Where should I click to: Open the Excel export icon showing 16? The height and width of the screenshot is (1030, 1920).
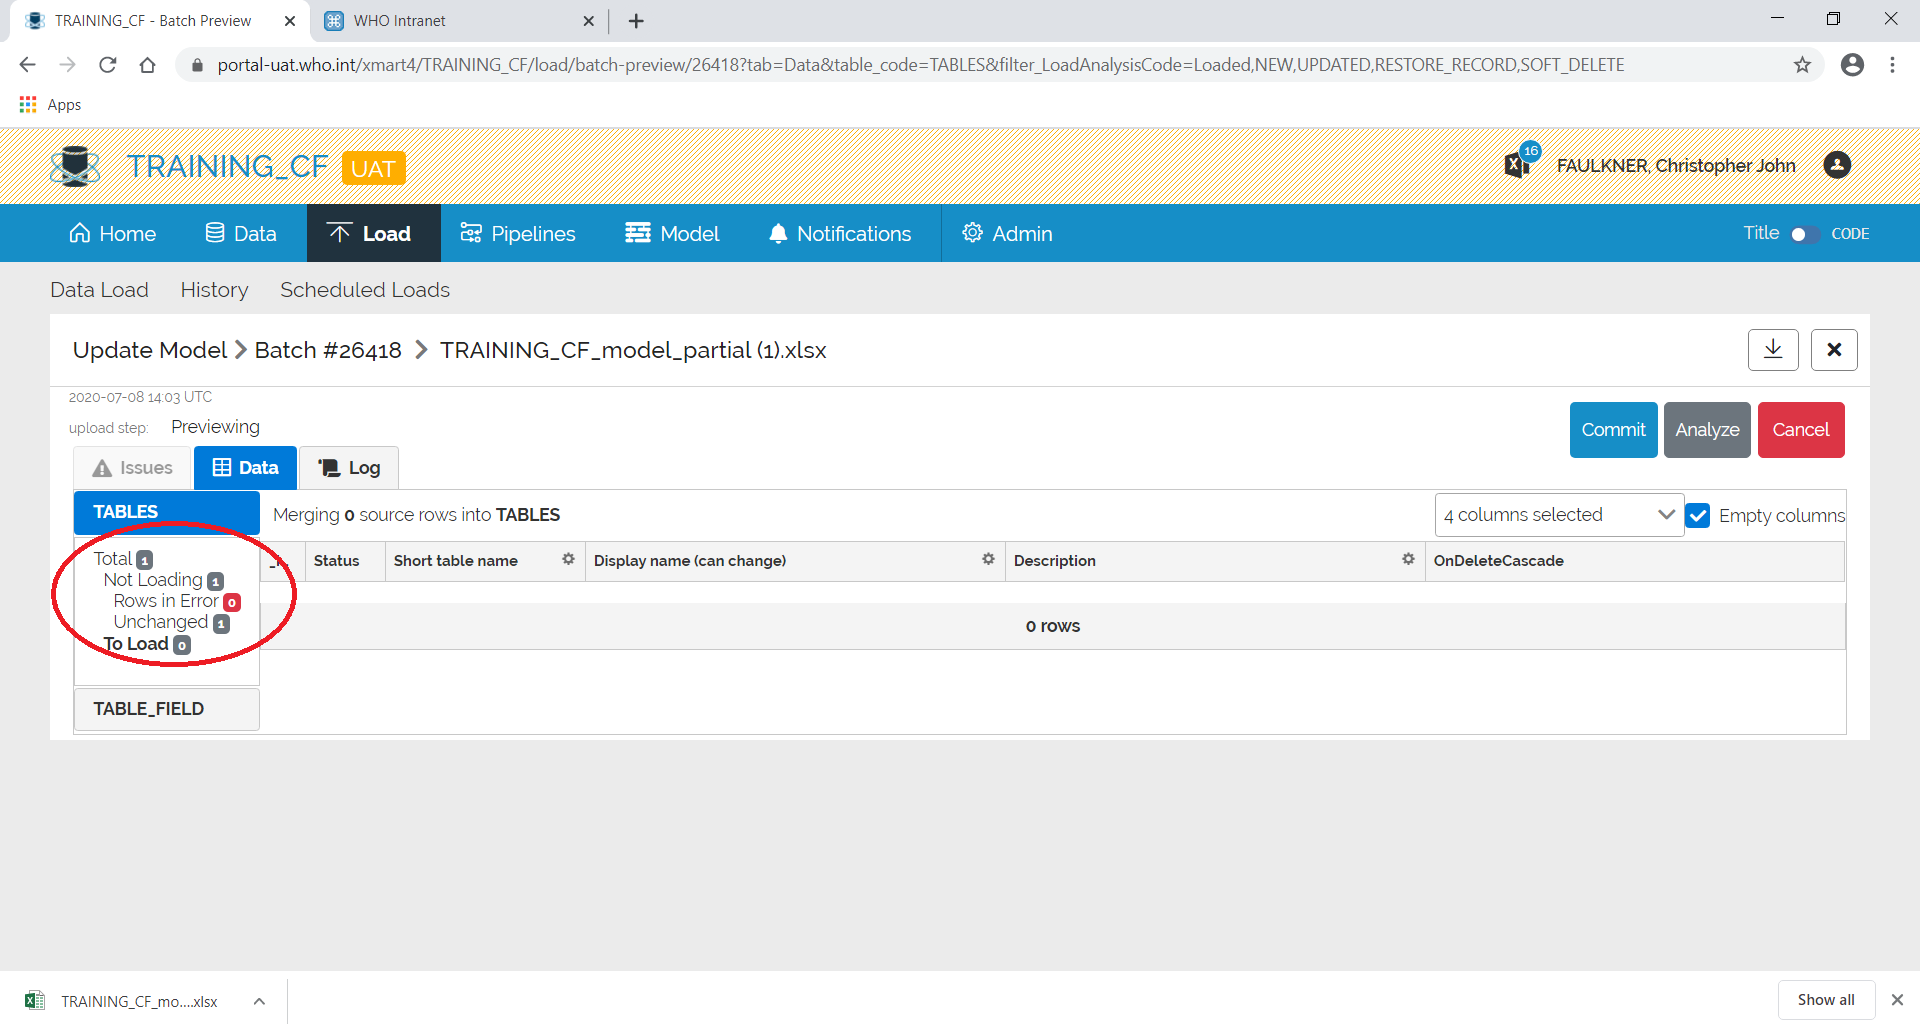point(1518,163)
